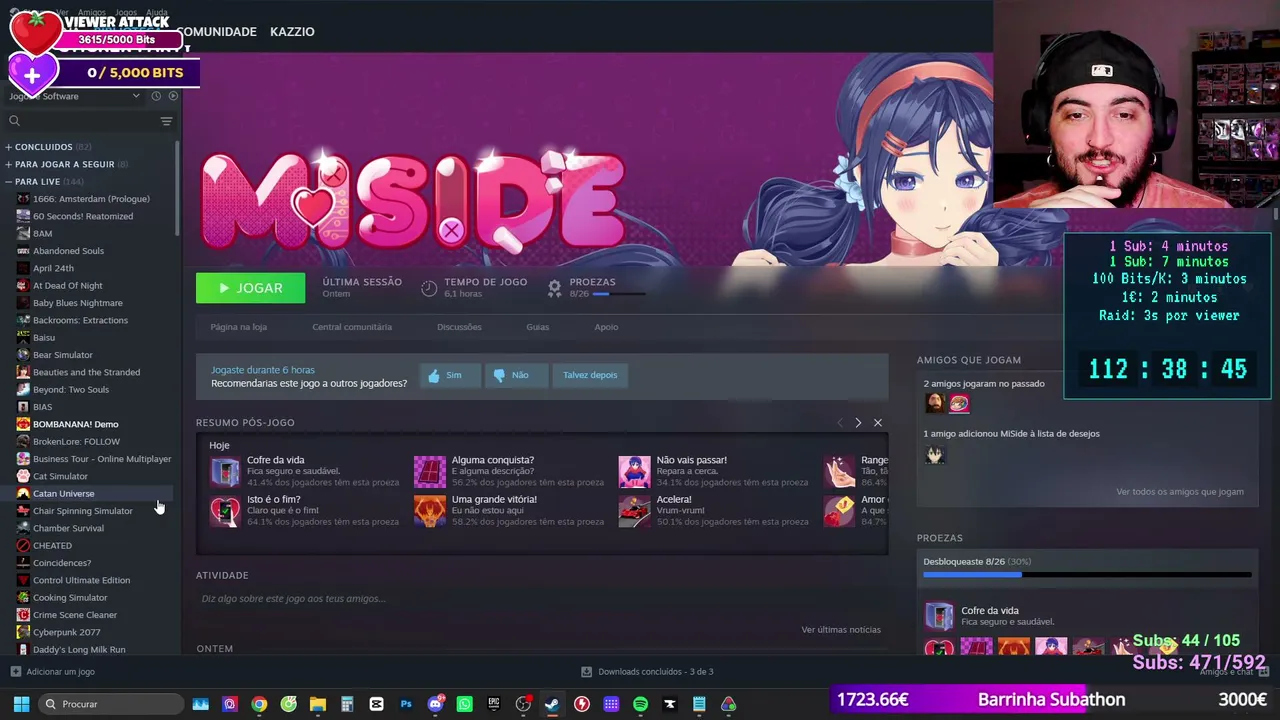Click the downloads icon in bottom bar
1280x720 pixels.
(x=587, y=672)
